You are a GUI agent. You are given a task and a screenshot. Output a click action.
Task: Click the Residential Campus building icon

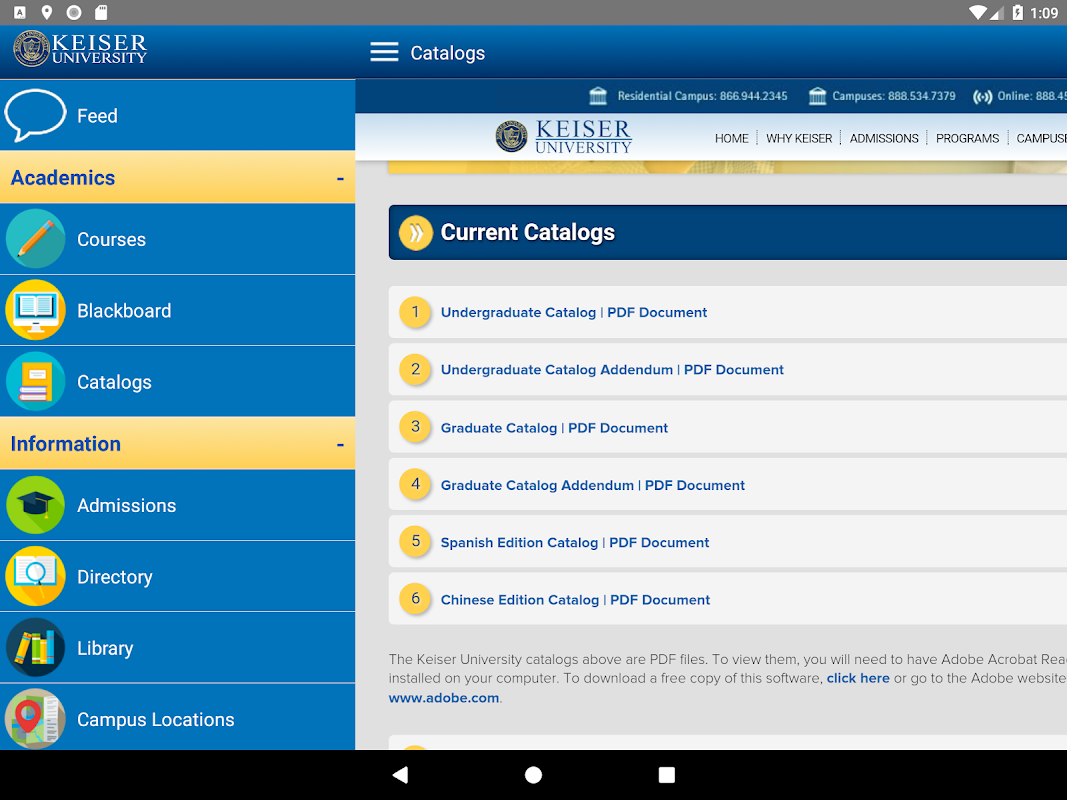pyautogui.click(x=598, y=96)
